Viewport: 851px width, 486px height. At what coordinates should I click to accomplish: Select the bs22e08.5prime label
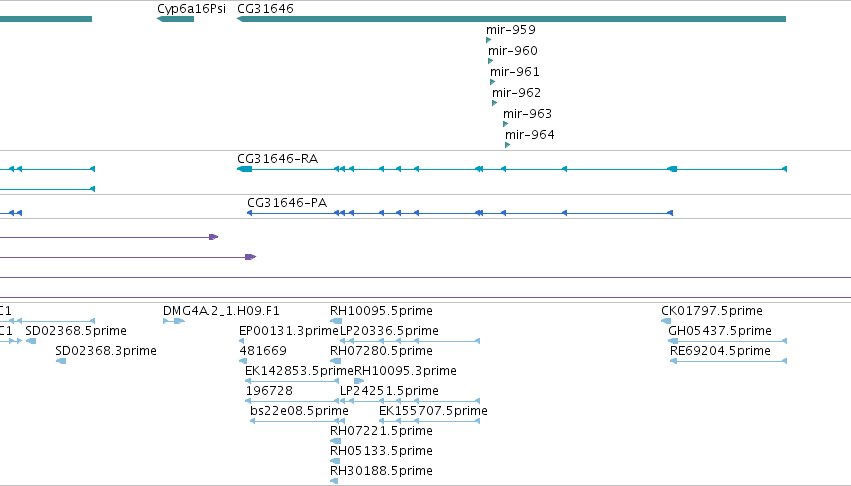pos(299,411)
